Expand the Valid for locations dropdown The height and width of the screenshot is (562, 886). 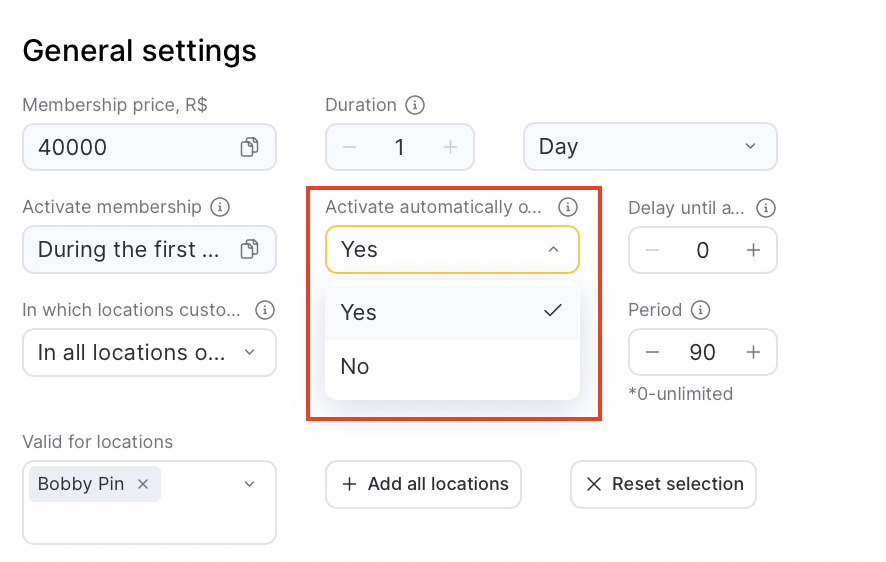[250, 484]
